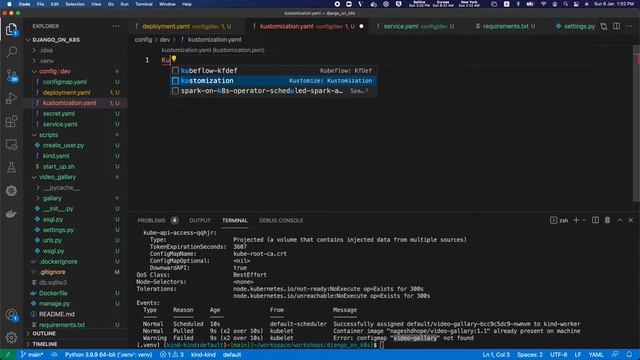Open the Extensions view
Image resolution: width=640 pixels, height=360 pixels.
(x=11, y=121)
